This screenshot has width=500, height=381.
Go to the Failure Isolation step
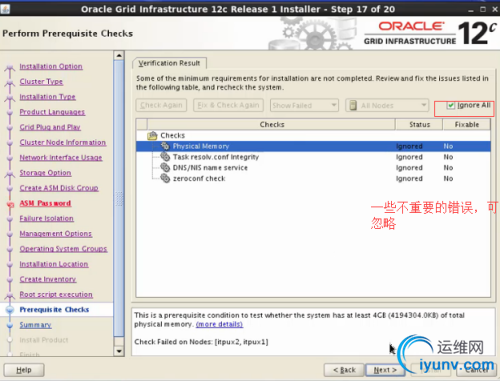46,218
